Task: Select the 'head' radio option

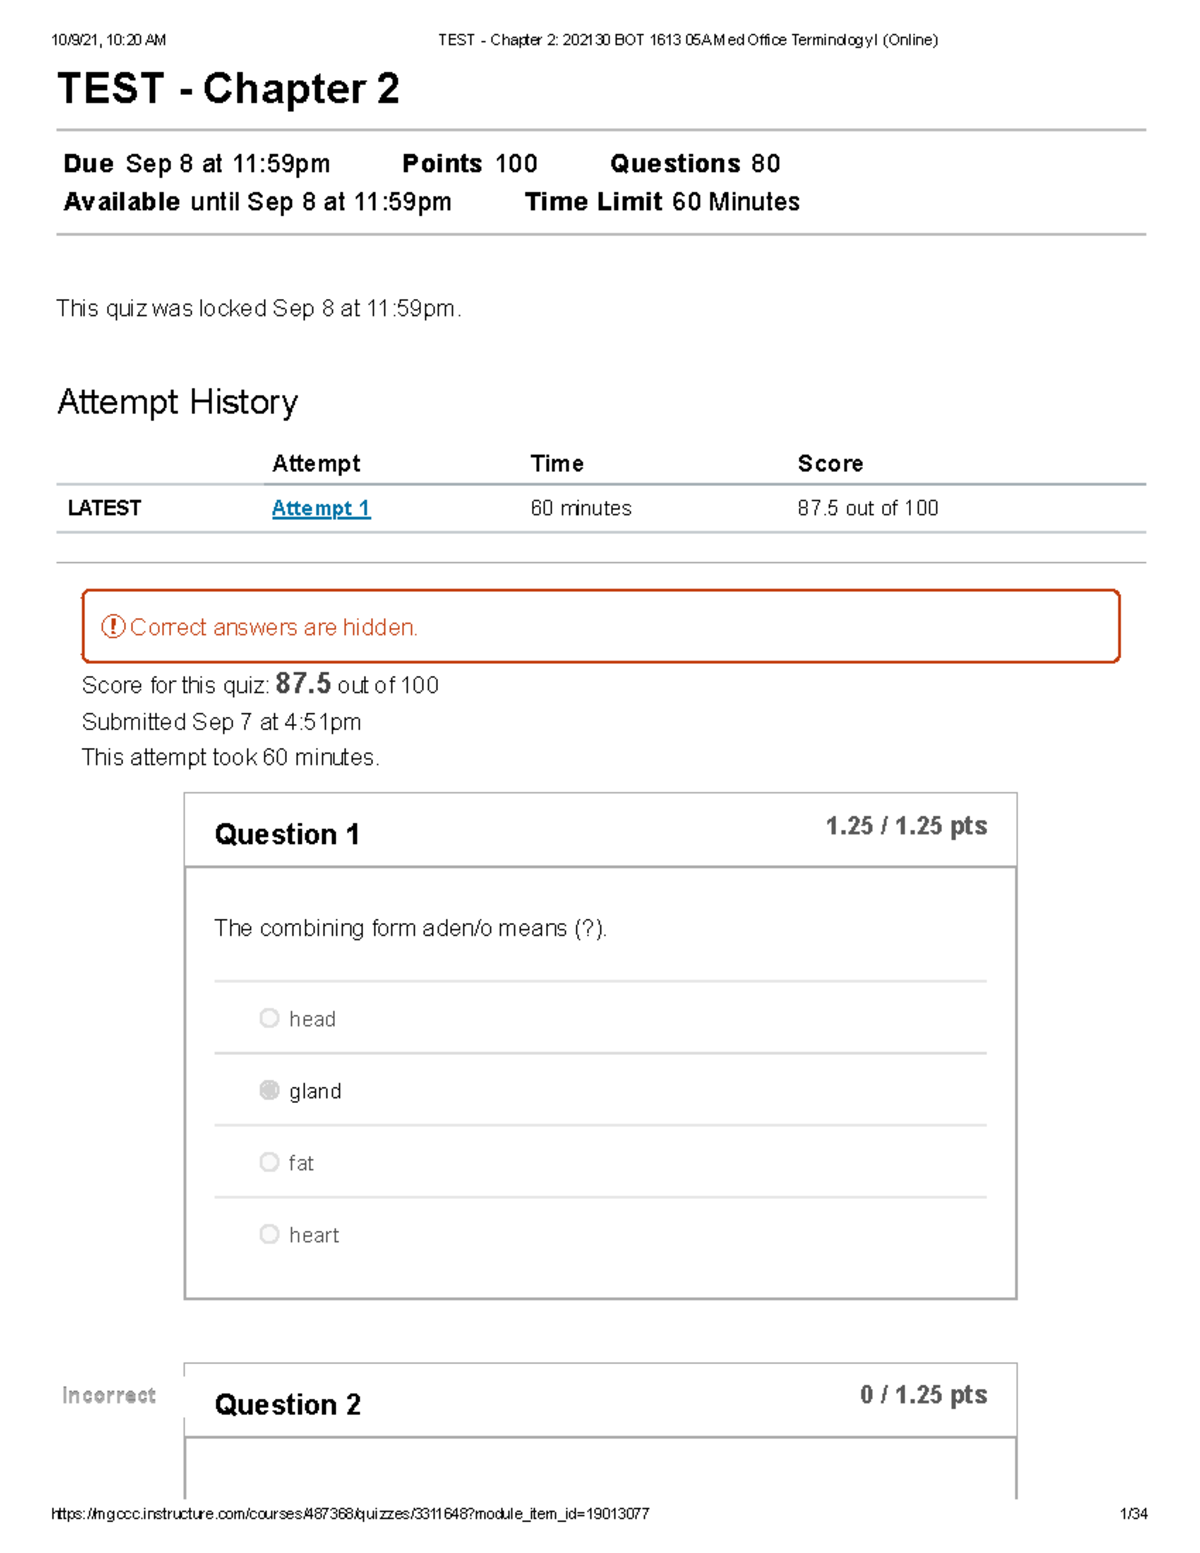Action: click(x=269, y=1018)
